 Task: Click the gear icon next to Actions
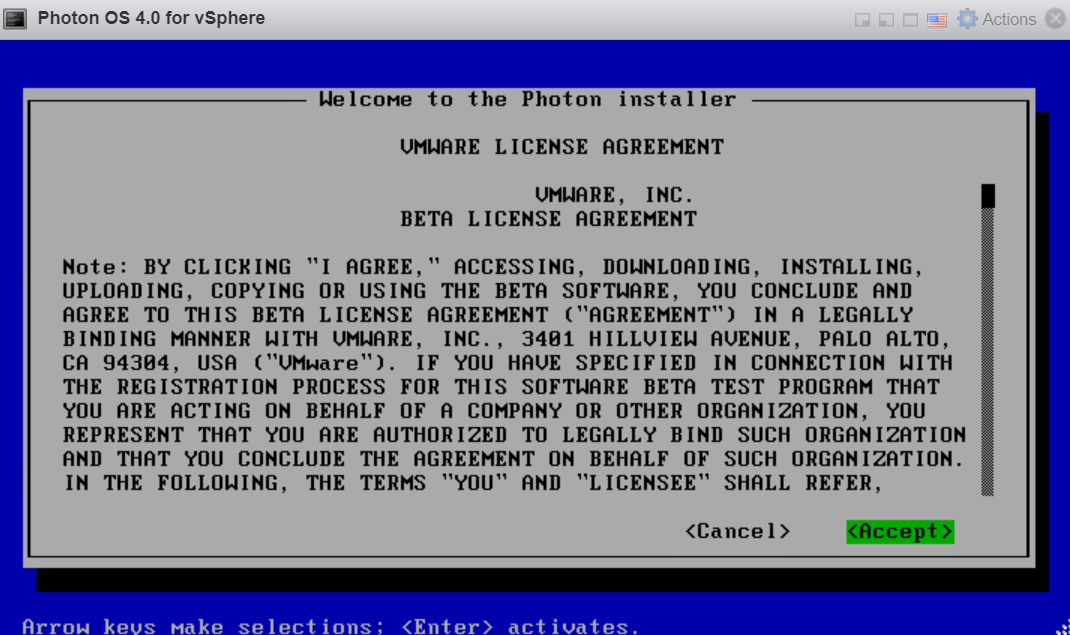[967, 19]
